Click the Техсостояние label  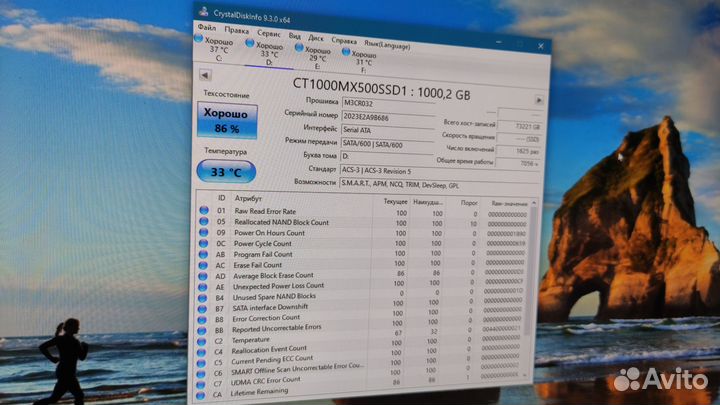(x=226, y=95)
